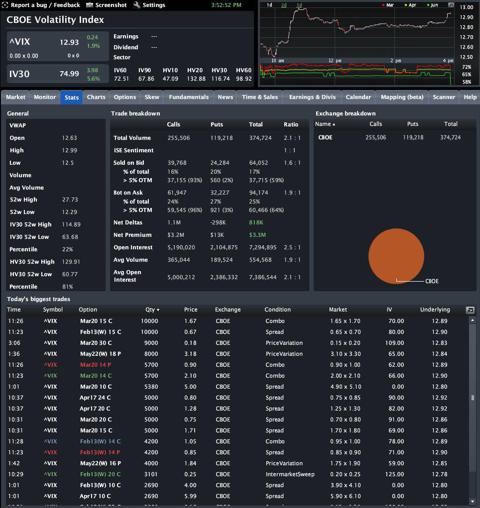Click the Underlying column header
Image resolution: width=480 pixels, height=508 pixels.
click(435, 310)
